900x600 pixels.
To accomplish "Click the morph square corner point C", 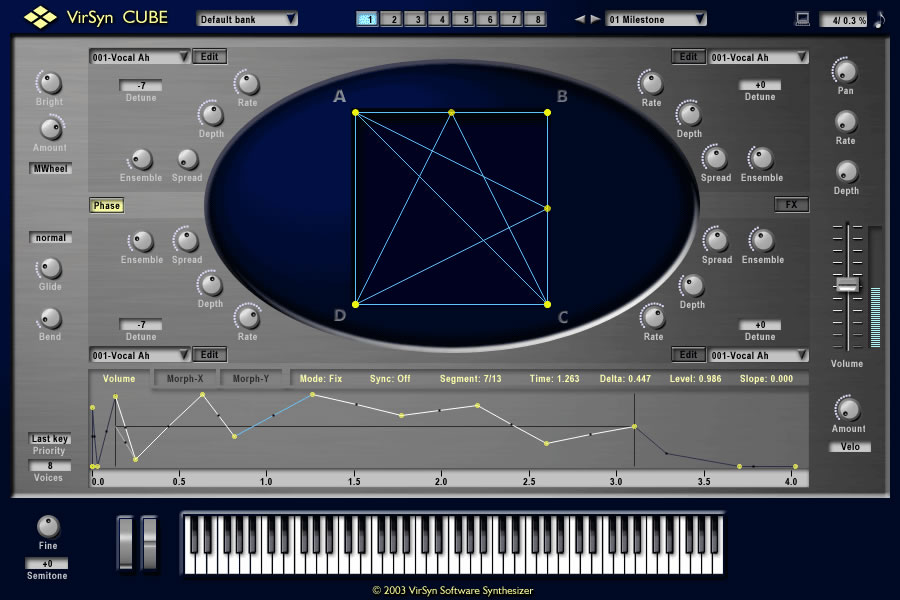I will click(x=548, y=304).
